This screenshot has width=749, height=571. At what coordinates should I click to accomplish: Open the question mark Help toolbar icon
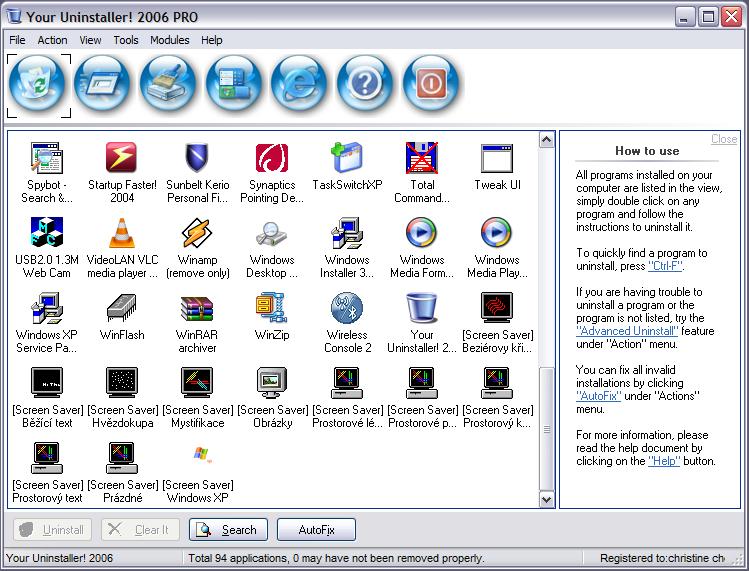[365, 85]
